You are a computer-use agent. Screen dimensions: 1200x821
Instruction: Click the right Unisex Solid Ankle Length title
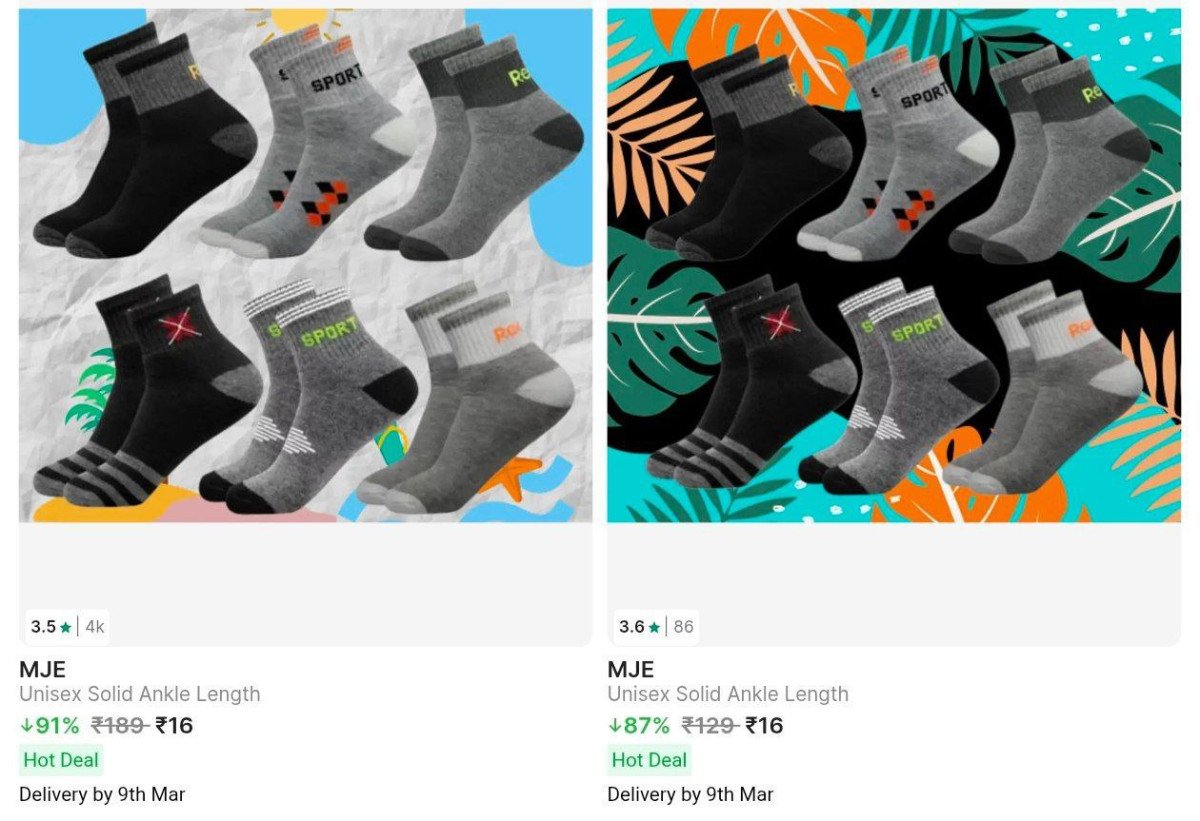(728, 694)
